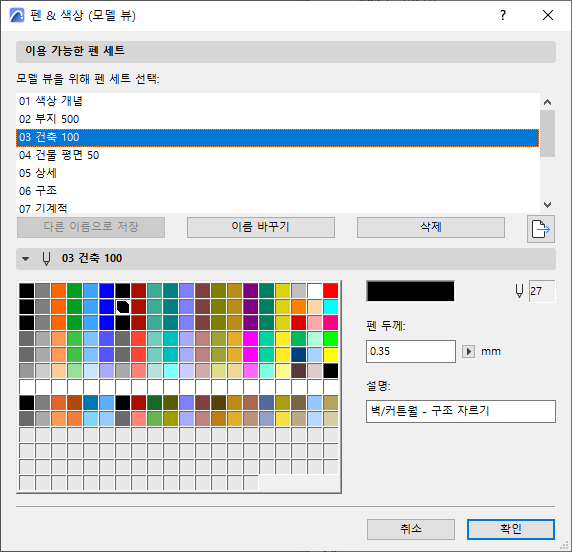
Task: Select the dark brown swatch in the sixth row
Action: 299,371
